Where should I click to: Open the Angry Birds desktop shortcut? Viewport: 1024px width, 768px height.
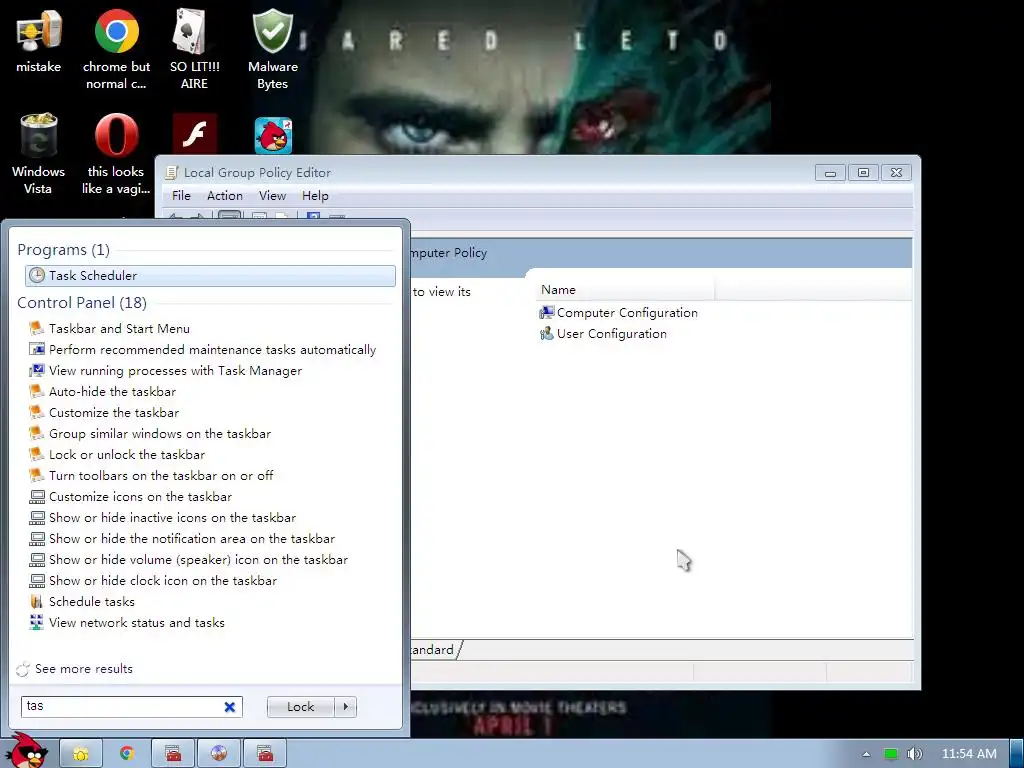(x=273, y=135)
